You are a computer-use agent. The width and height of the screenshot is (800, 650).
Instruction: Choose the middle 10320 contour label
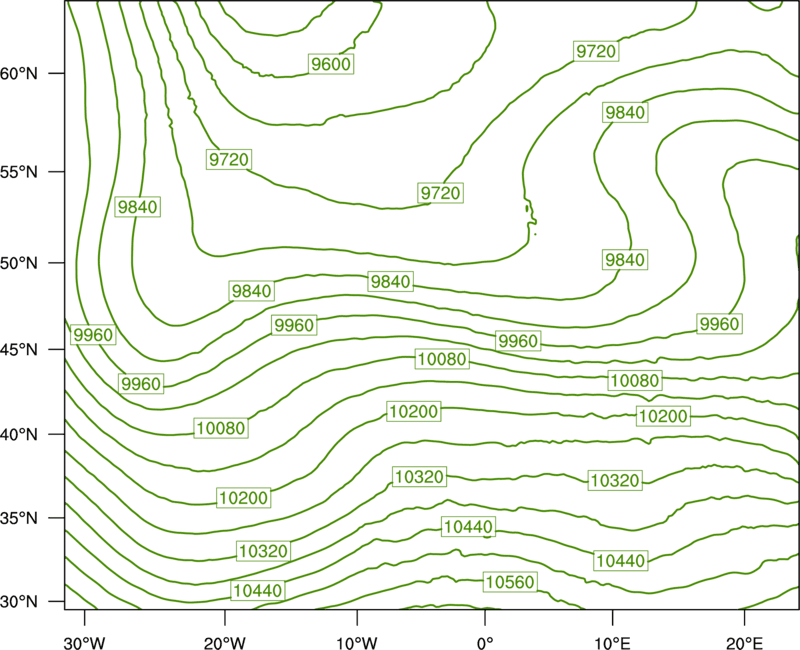click(x=420, y=477)
